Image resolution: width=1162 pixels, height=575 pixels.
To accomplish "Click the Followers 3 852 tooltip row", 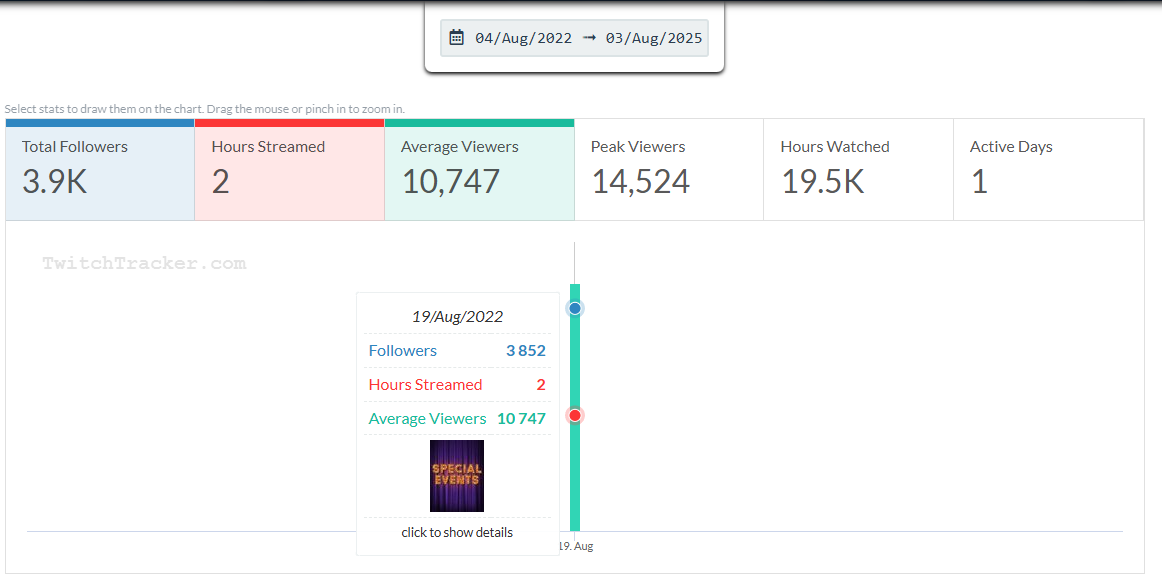I will [x=457, y=350].
